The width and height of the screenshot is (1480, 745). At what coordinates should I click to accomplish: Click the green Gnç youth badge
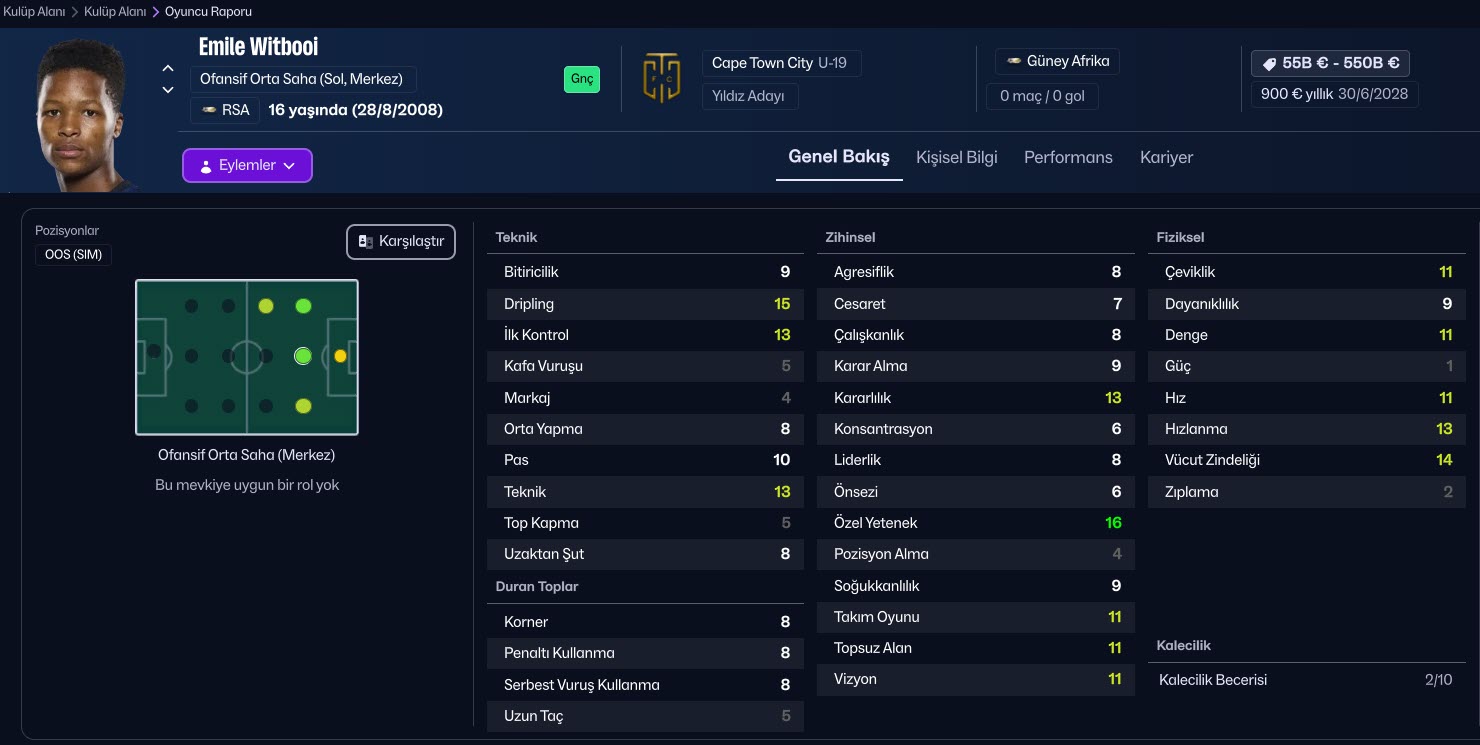581,79
